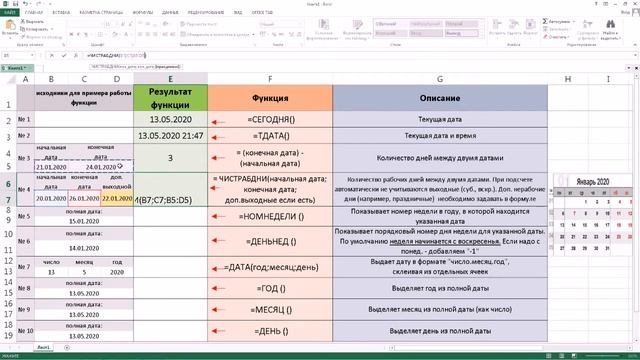Viewport: 640px width, 360px height.
Task: Click the cancel X icon in formula bar
Action: [x=52, y=55]
